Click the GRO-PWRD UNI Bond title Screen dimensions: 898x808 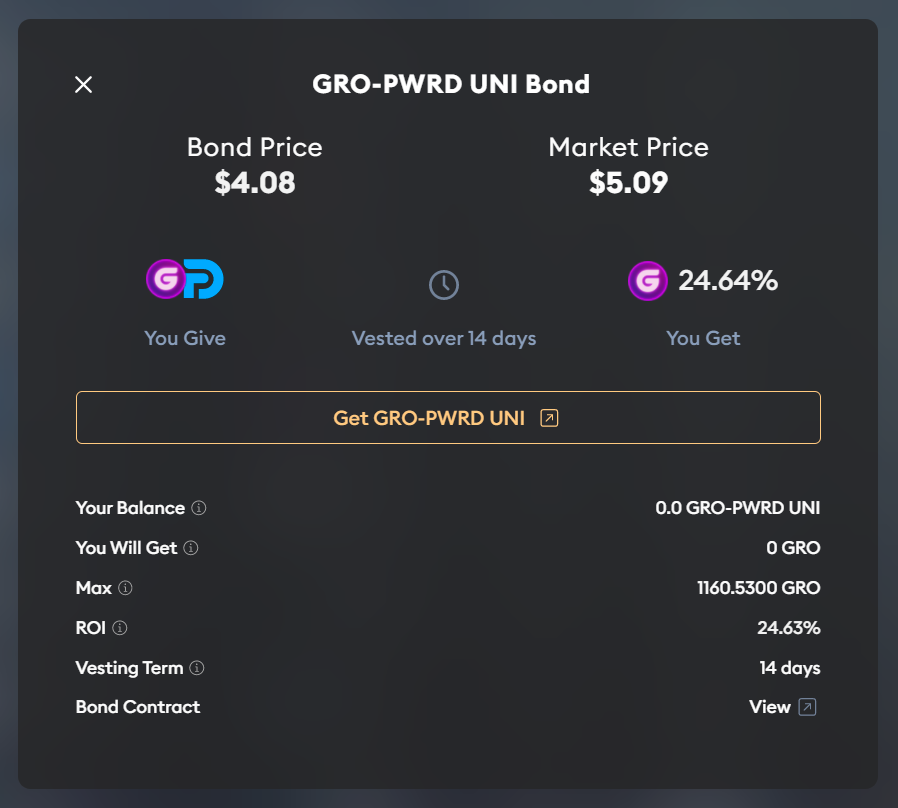pyautogui.click(x=451, y=84)
